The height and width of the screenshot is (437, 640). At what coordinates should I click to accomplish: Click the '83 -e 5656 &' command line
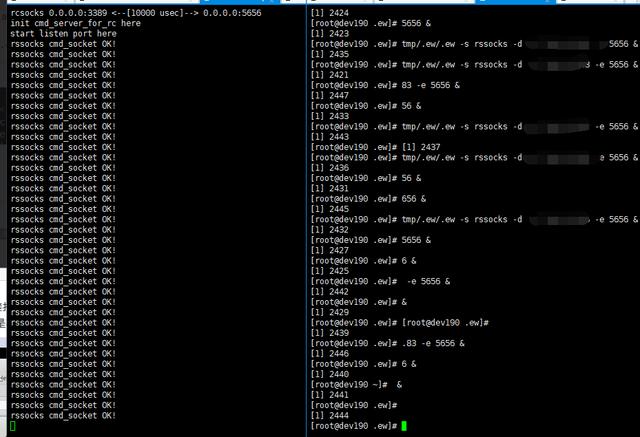385,85
